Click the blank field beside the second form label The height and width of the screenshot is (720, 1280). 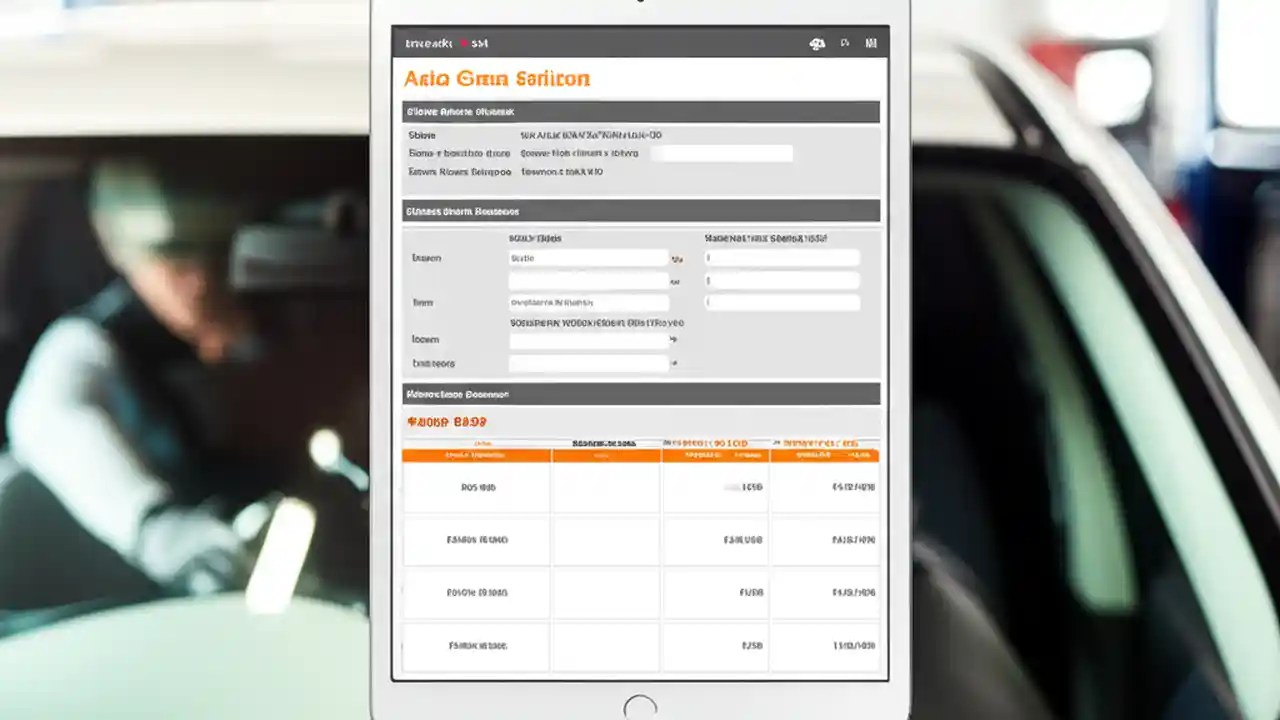coord(588,280)
